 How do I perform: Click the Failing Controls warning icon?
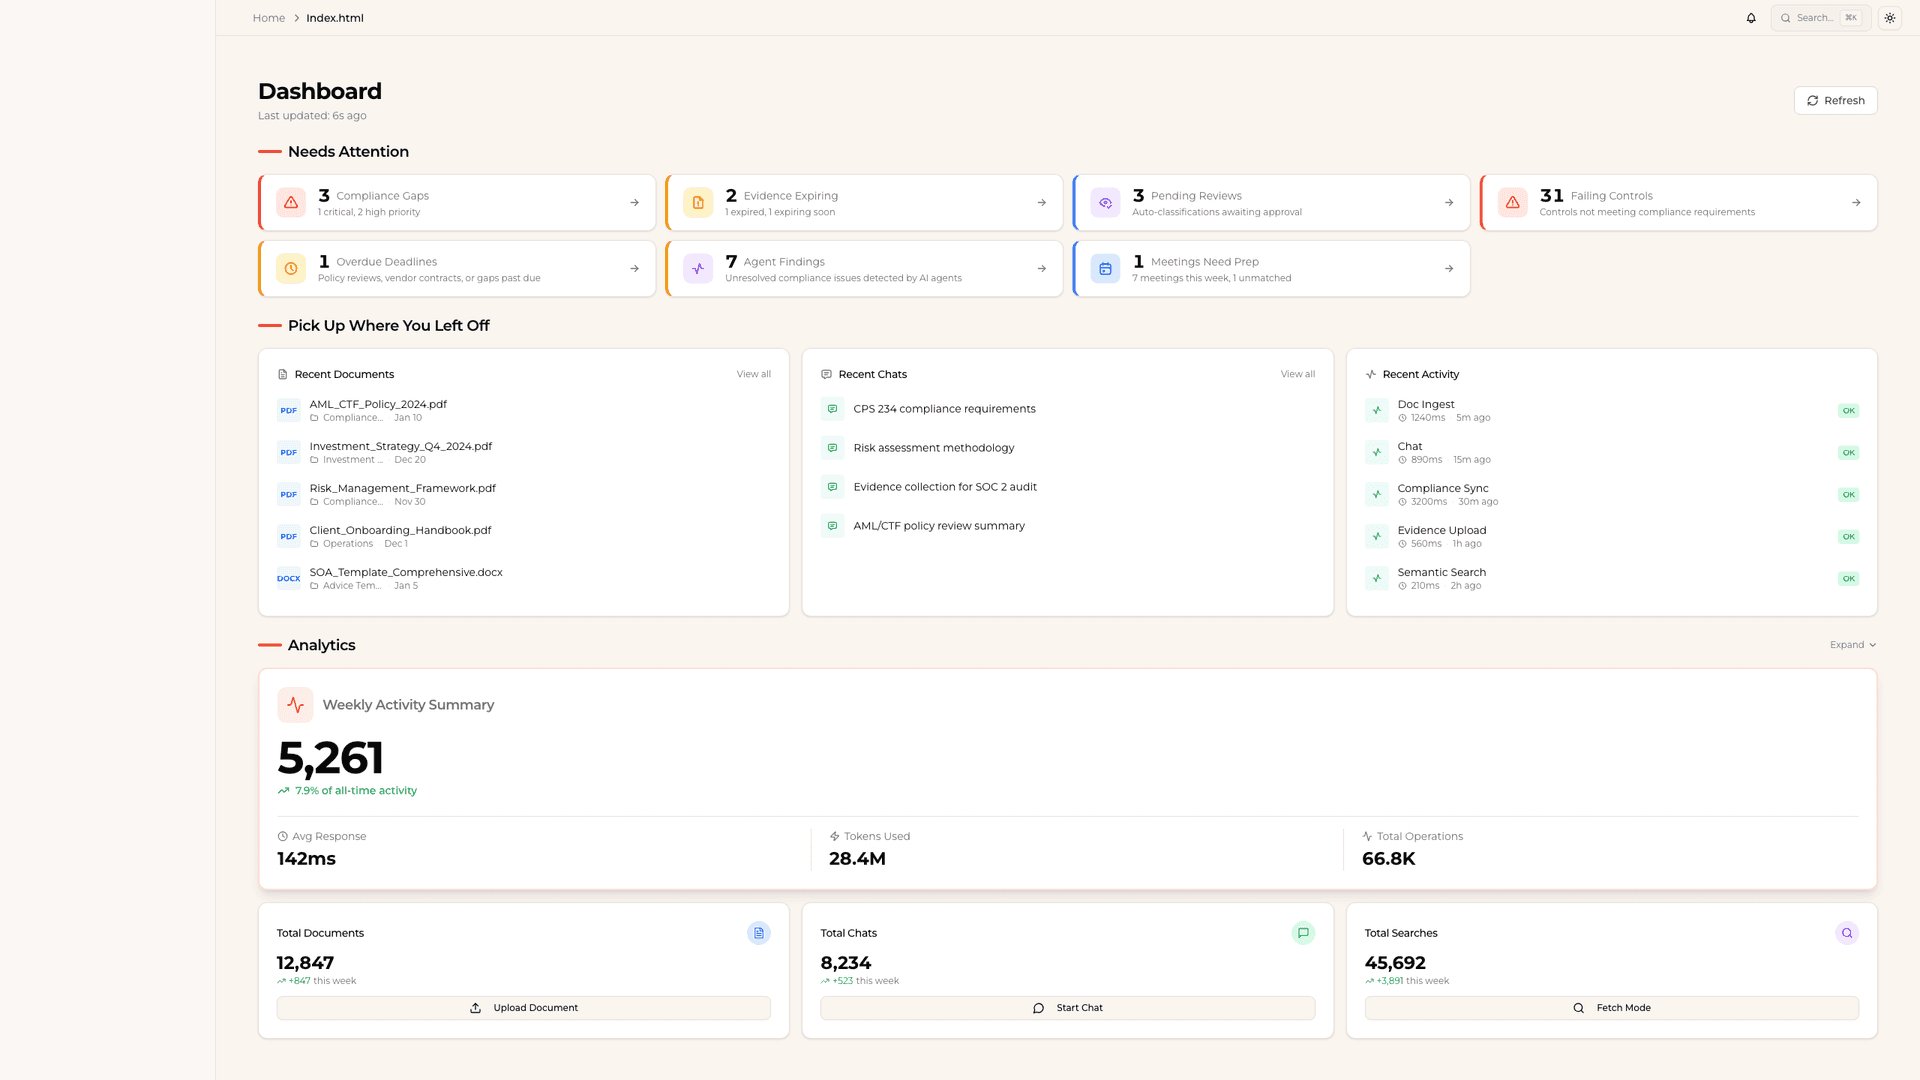pyautogui.click(x=1513, y=203)
